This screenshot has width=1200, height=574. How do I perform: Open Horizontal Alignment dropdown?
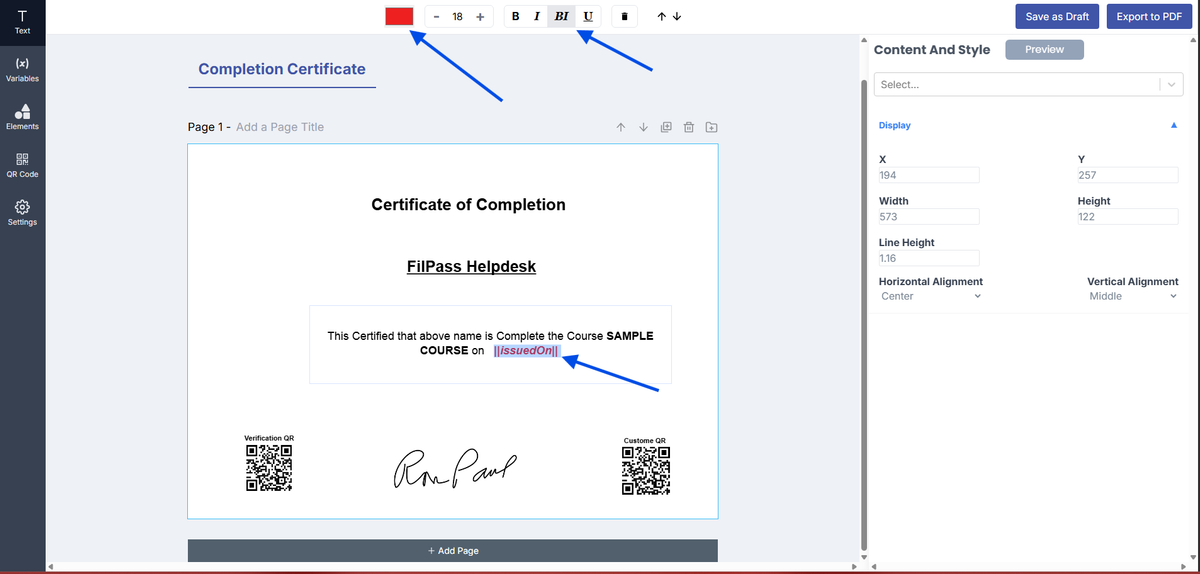(x=930, y=296)
